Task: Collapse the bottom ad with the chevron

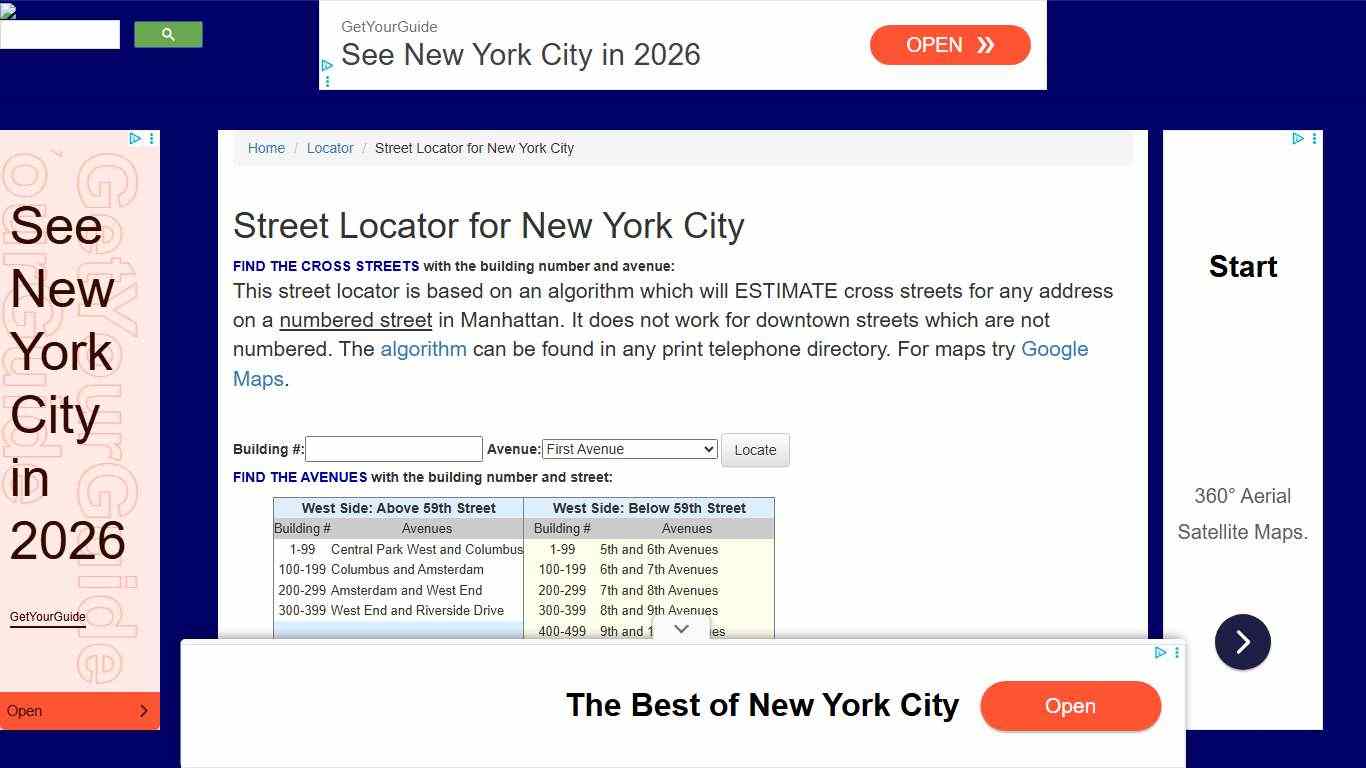Action: pyautogui.click(x=681, y=629)
